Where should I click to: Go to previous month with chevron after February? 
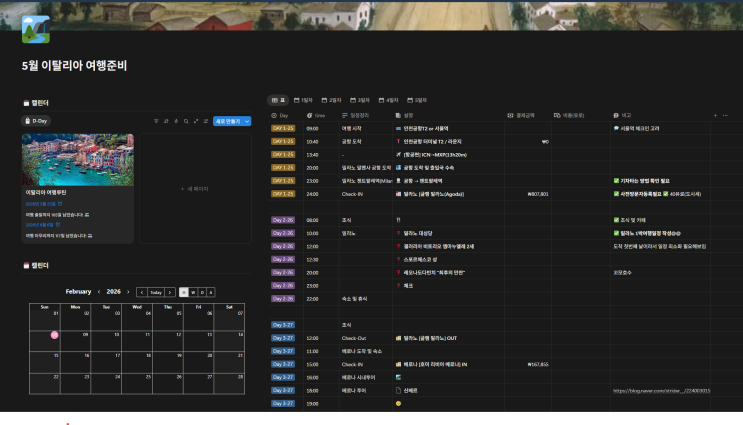click(x=99, y=292)
